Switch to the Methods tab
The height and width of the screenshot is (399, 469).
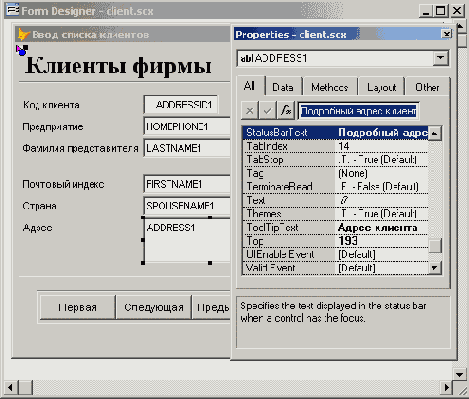[330, 87]
